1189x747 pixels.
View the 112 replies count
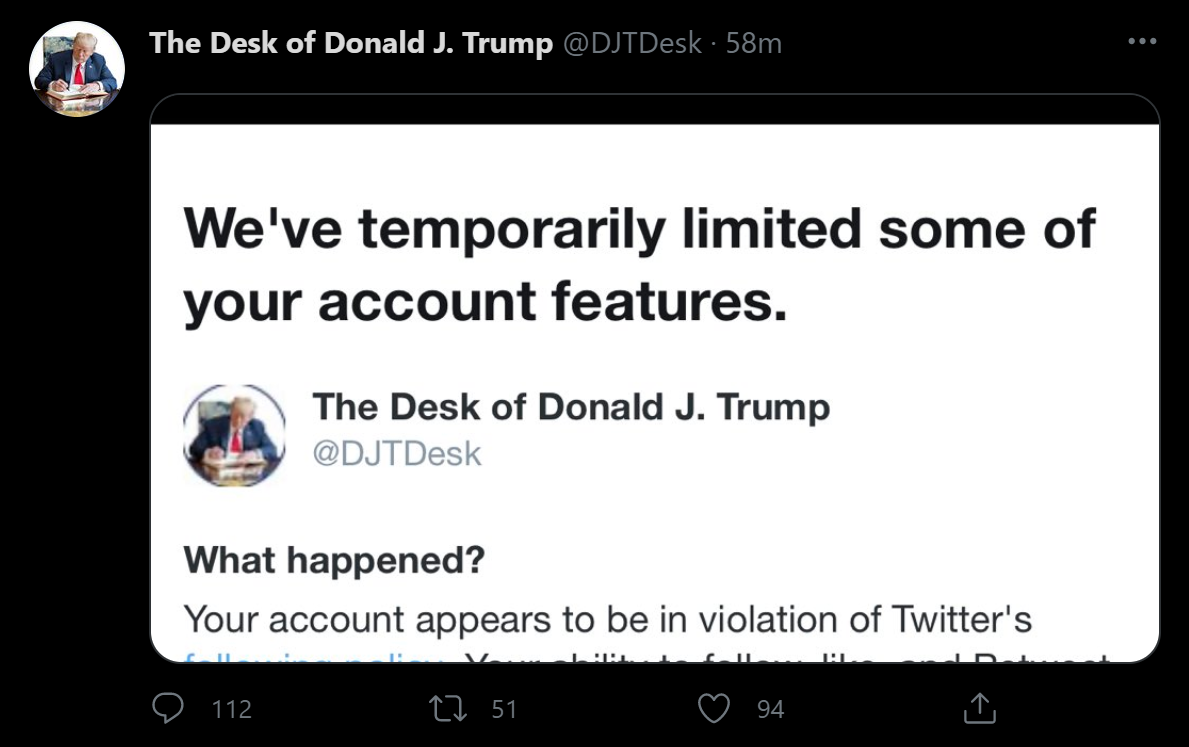pyautogui.click(x=231, y=709)
